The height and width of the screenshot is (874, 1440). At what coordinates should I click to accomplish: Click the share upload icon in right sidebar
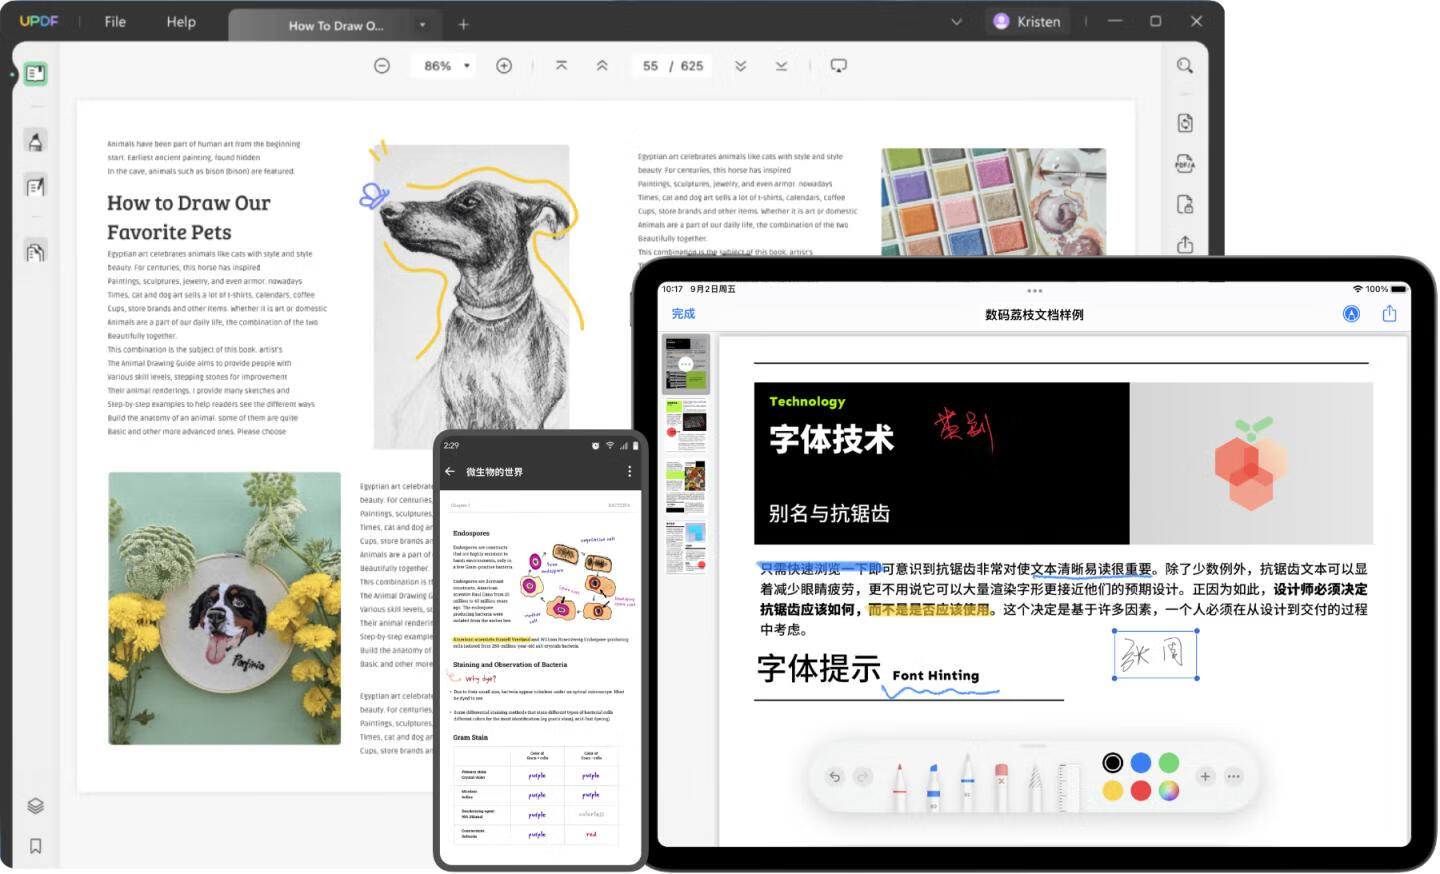[1185, 244]
